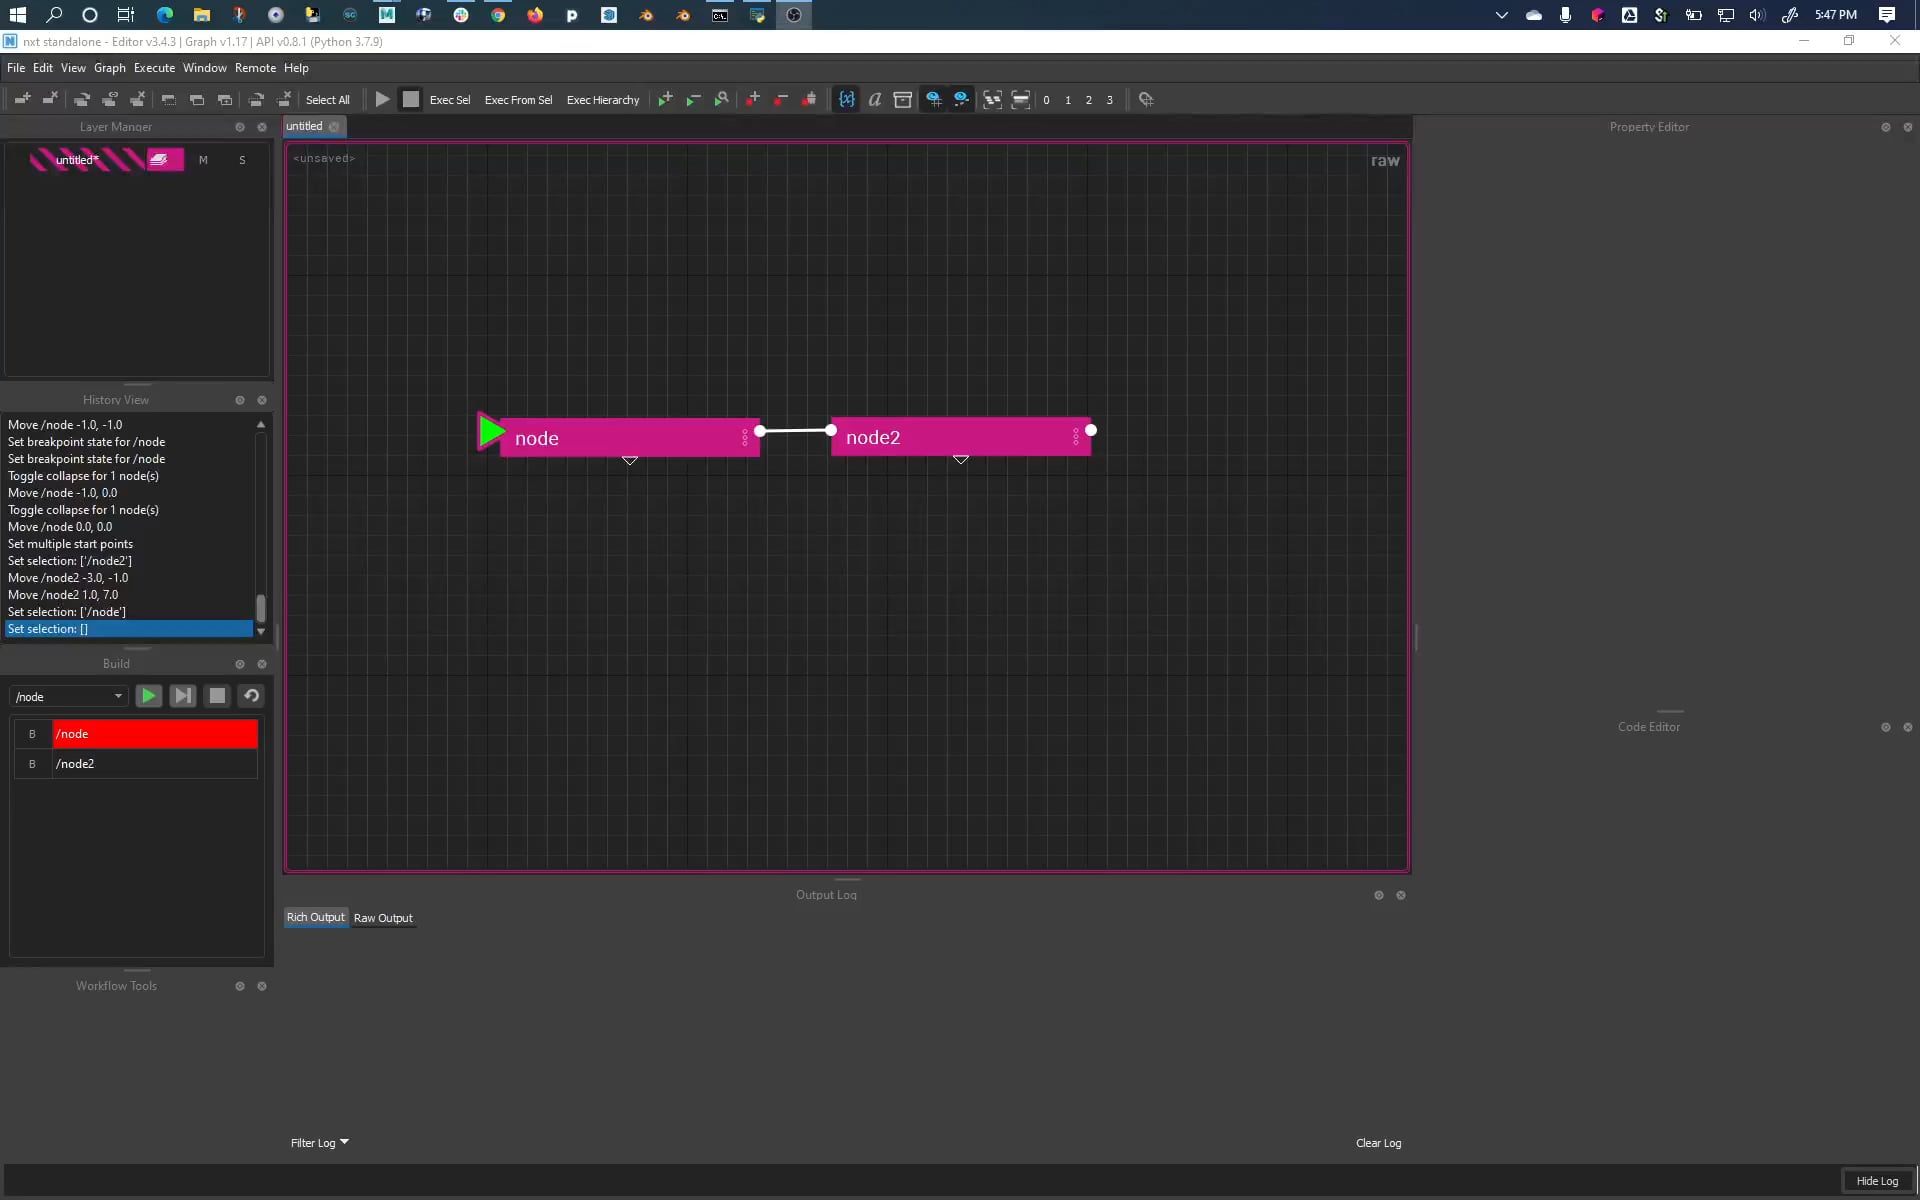Click the delete node toolbar icon
Screen dimensions: 1920x1200
point(50,99)
